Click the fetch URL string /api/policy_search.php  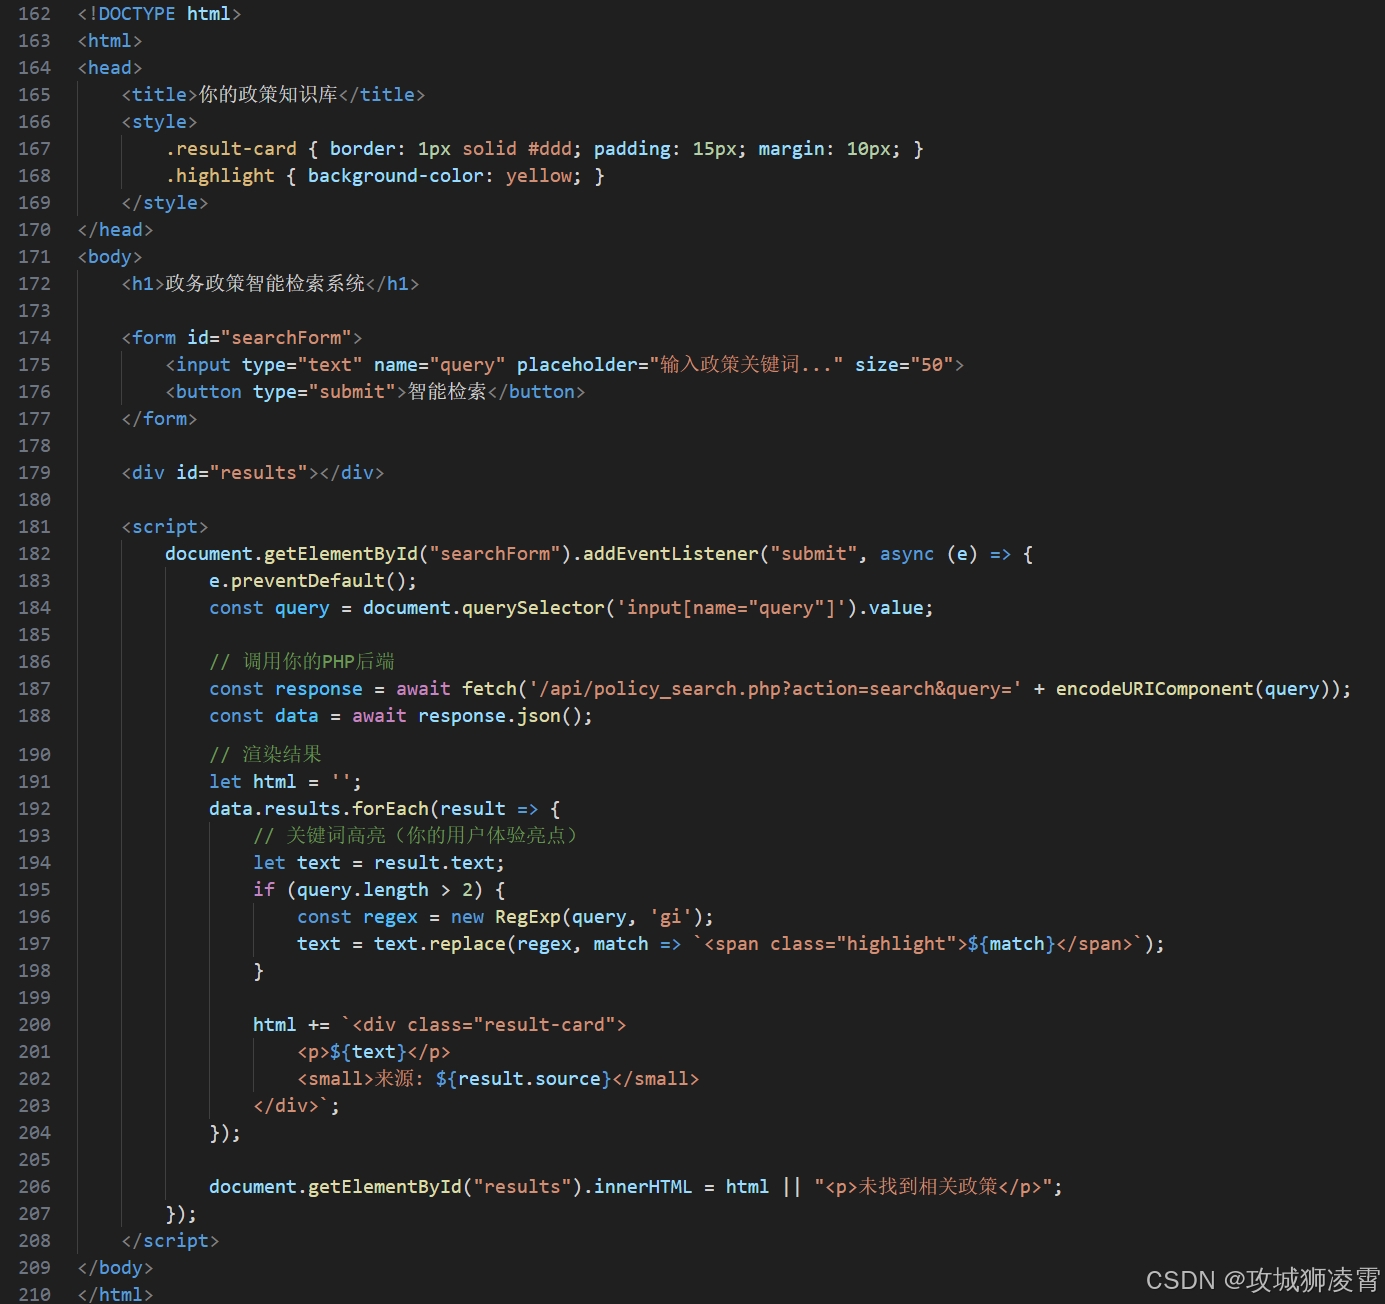[x=776, y=689]
